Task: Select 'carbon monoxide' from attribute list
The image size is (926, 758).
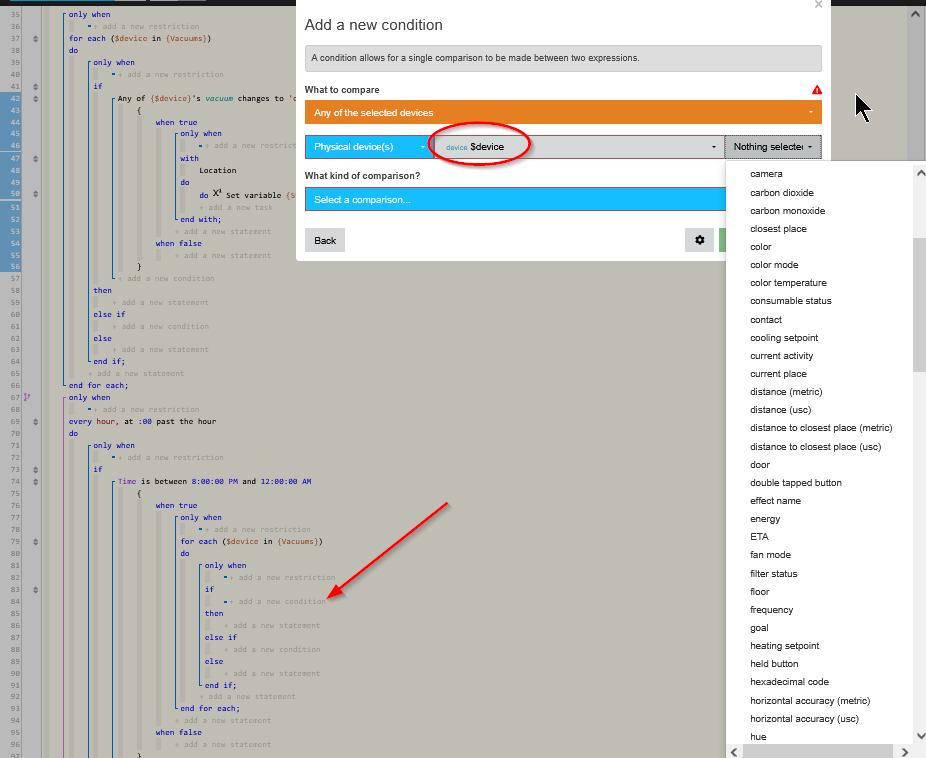Action: pyautogui.click(x=787, y=211)
